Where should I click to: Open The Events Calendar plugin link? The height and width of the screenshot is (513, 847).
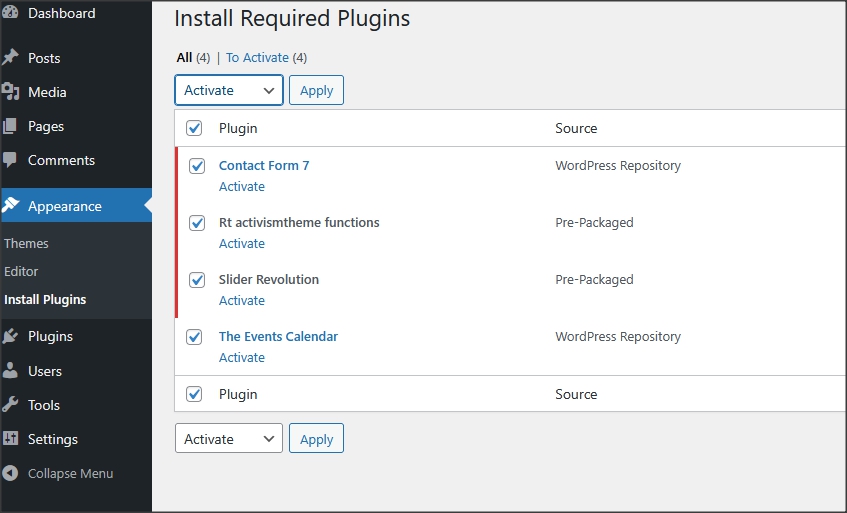pos(278,337)
